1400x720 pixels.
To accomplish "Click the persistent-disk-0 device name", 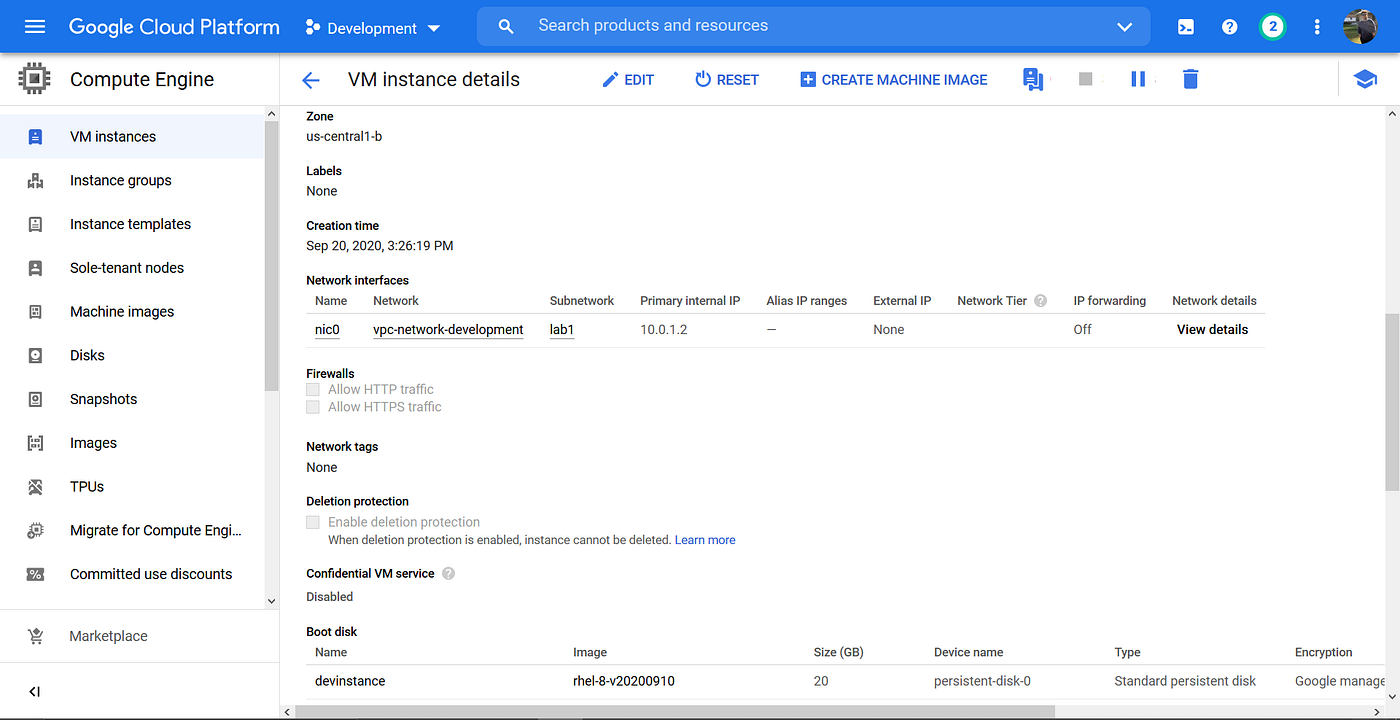I will 982,681.
